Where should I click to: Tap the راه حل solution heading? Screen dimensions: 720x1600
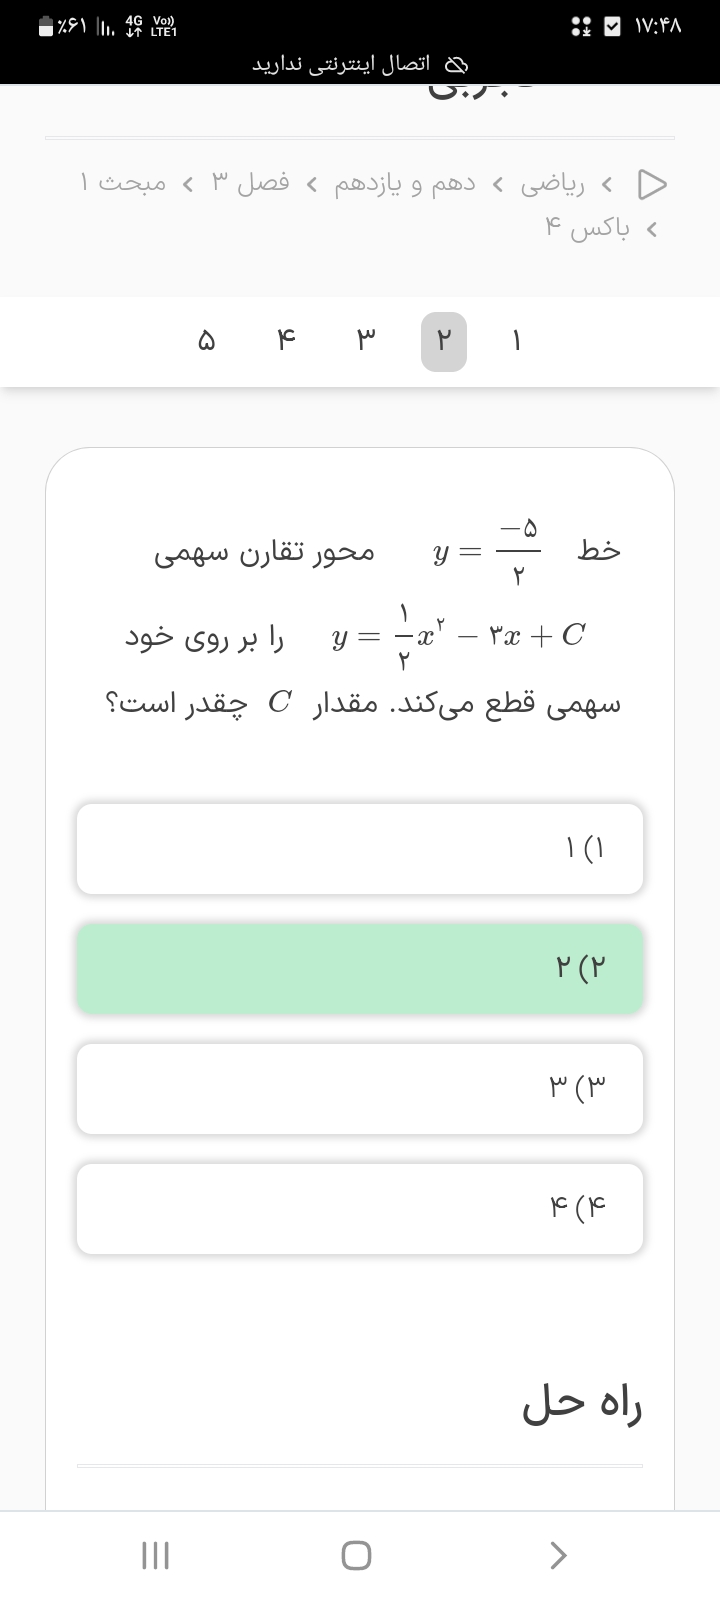pyautogui.click(x=582, y=1405)
